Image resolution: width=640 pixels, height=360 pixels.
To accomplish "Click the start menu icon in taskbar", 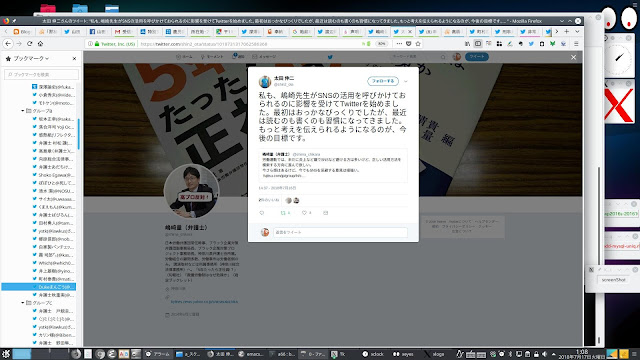I will (x=6, y=354).
